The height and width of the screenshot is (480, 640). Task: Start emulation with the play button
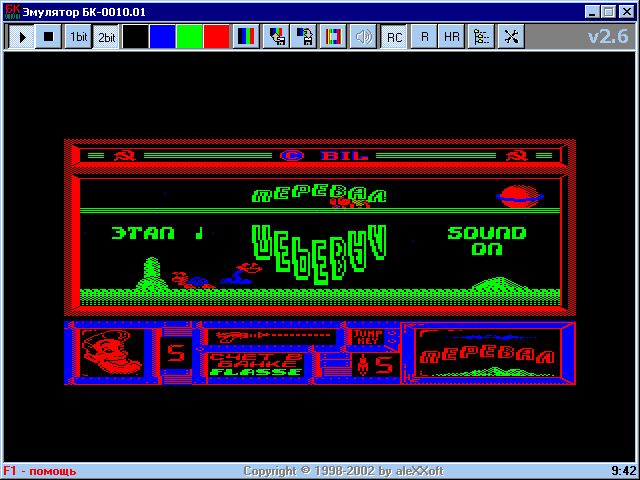[22, 37]
